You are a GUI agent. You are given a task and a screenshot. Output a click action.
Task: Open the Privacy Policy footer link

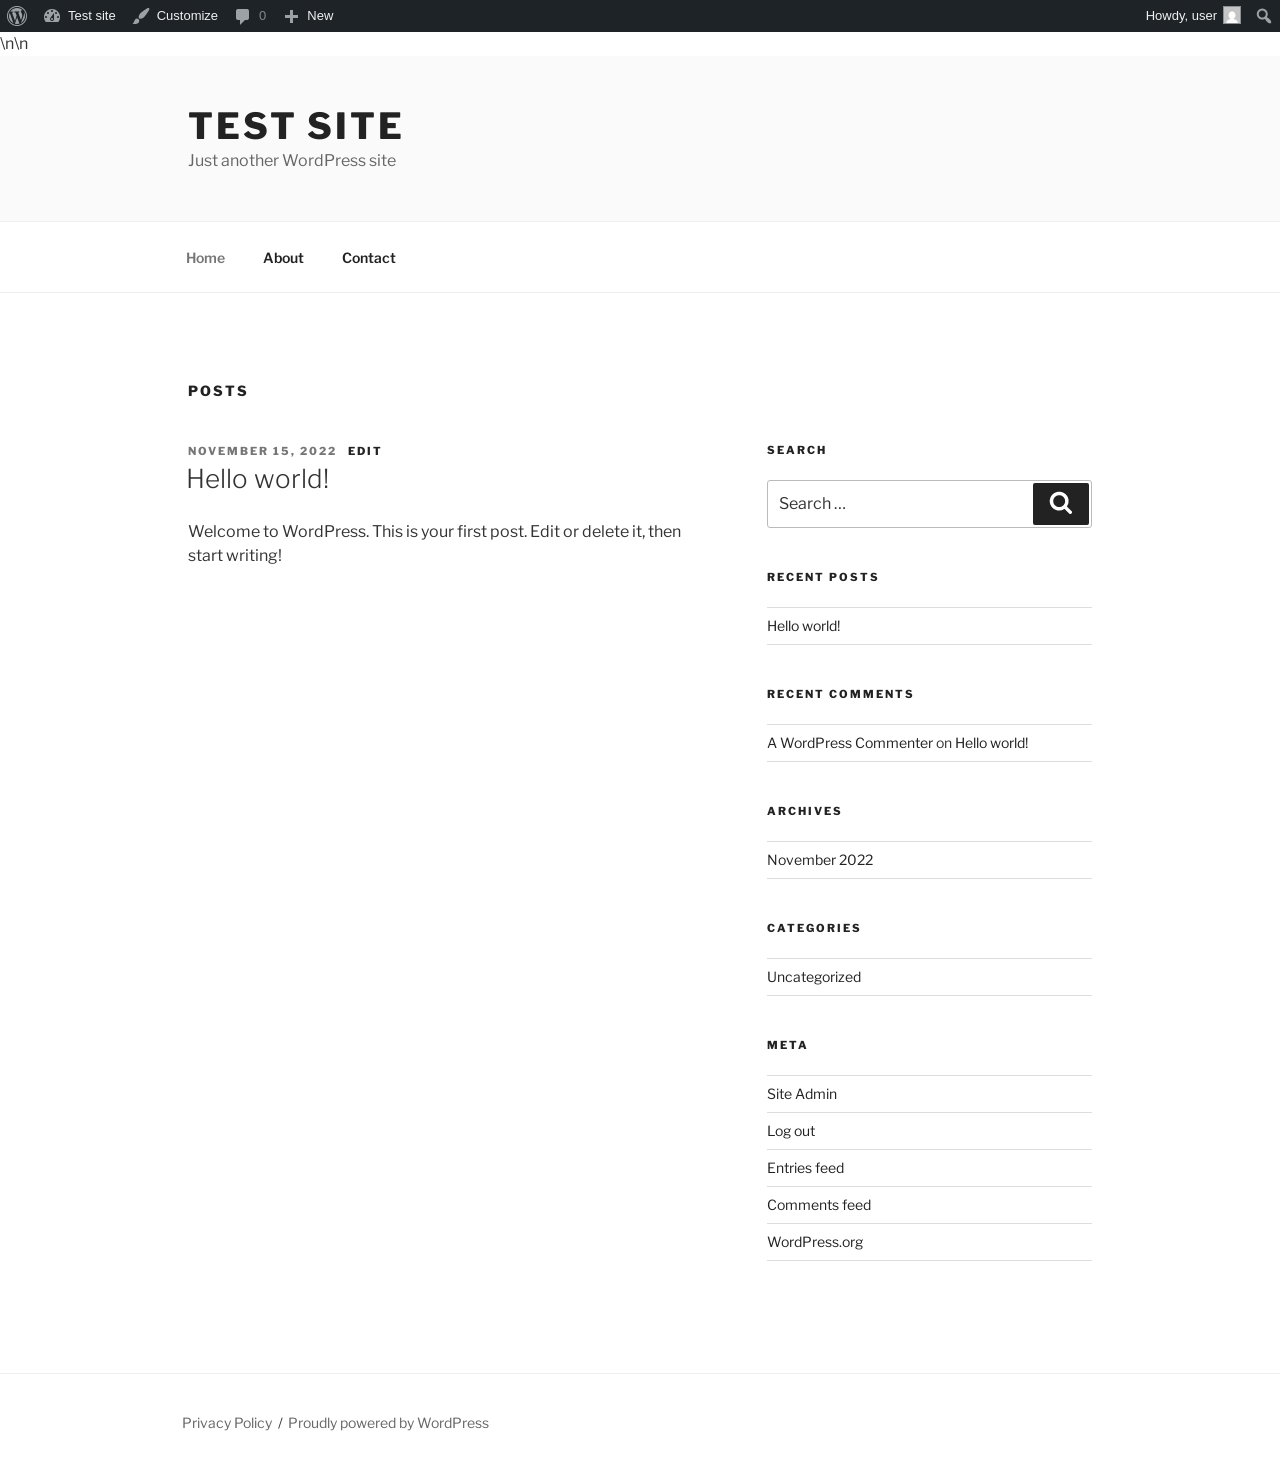coord(227,1423)
